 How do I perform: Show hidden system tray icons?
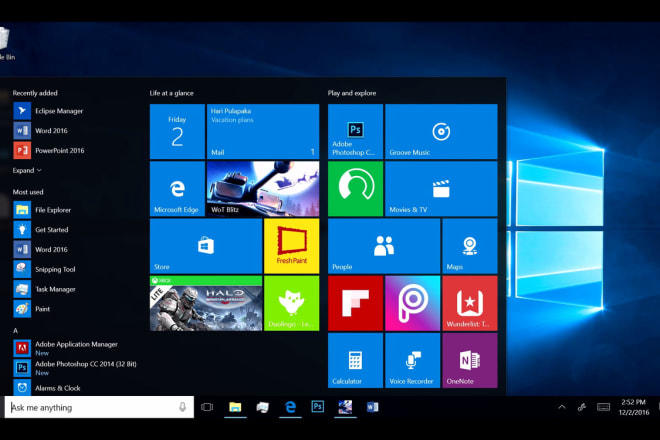562,407
